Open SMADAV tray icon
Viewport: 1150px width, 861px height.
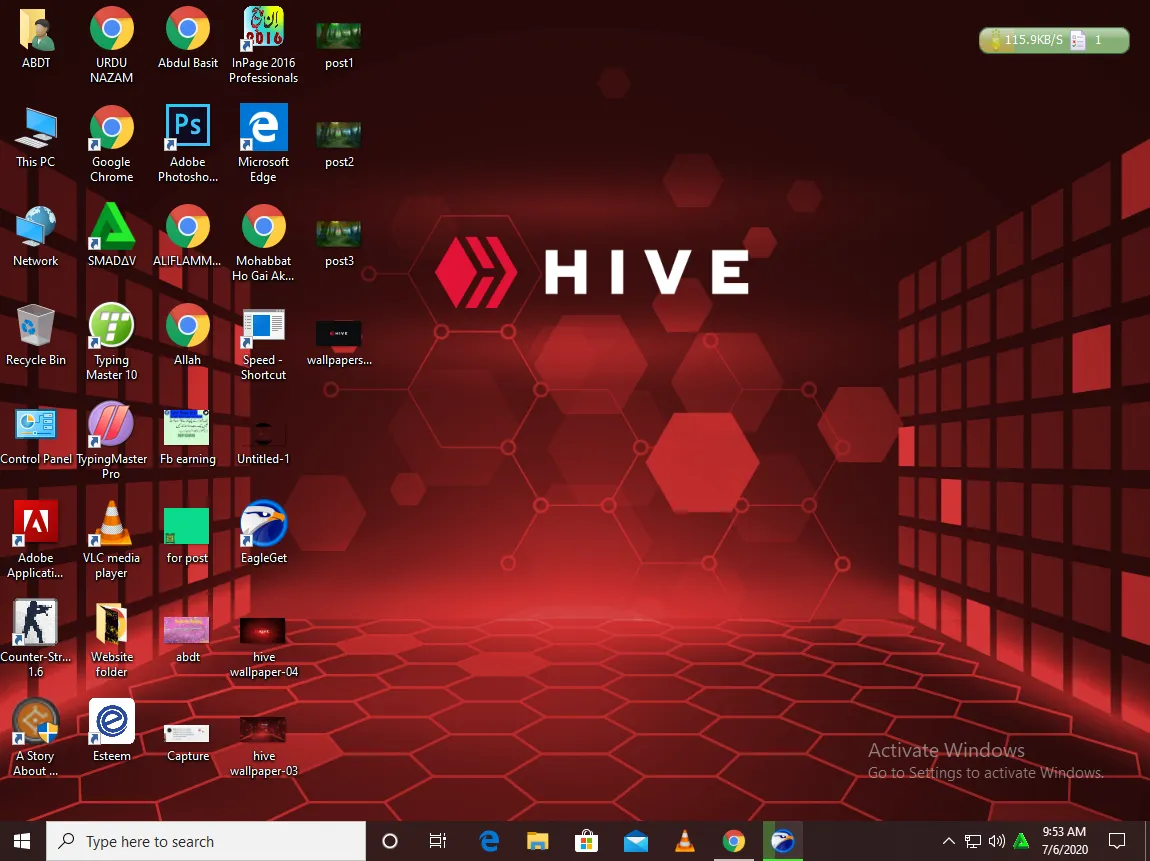(1021, 841)
